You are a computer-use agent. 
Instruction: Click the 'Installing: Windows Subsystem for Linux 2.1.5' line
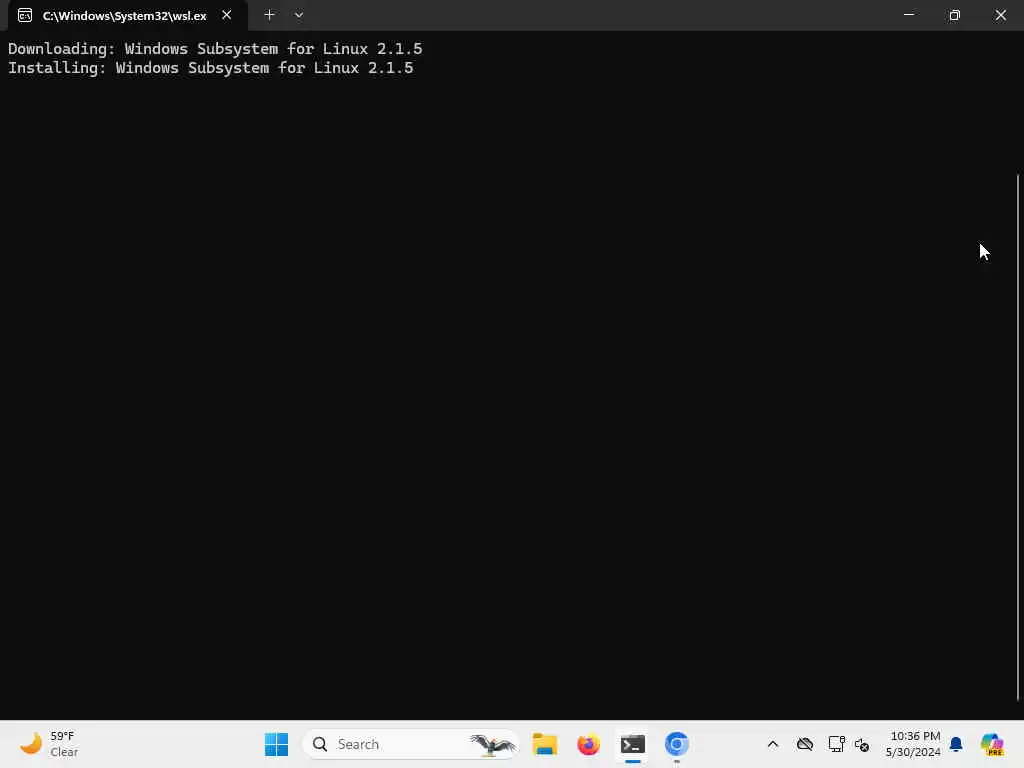click(210, 68)
